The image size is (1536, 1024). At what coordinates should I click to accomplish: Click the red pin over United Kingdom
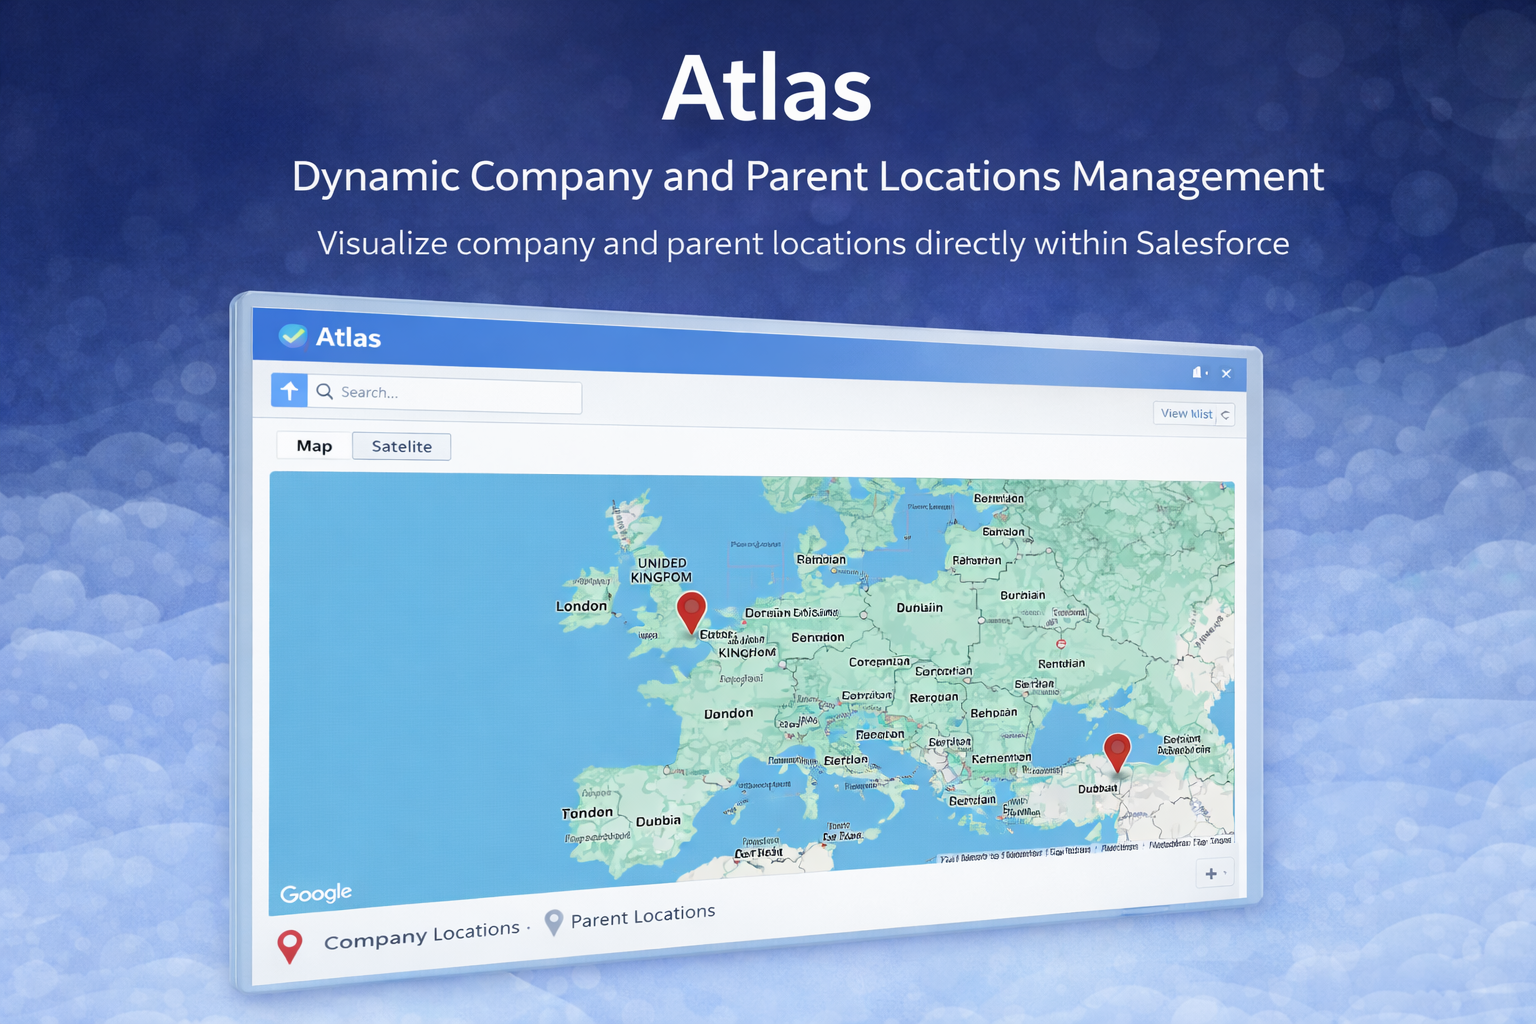pos(691,609)
